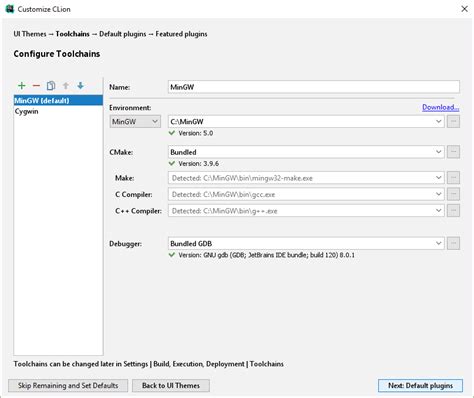The height and width of the screenshot is (398, 474).
Task: Browse for CMake executable with ellipsis button
Action: click(453, 152)
